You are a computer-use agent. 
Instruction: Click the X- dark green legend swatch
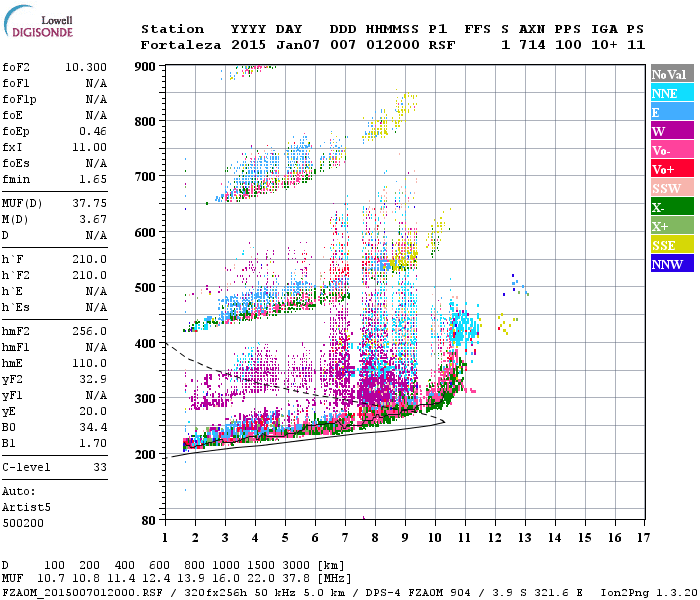click(x=672, y=207)
